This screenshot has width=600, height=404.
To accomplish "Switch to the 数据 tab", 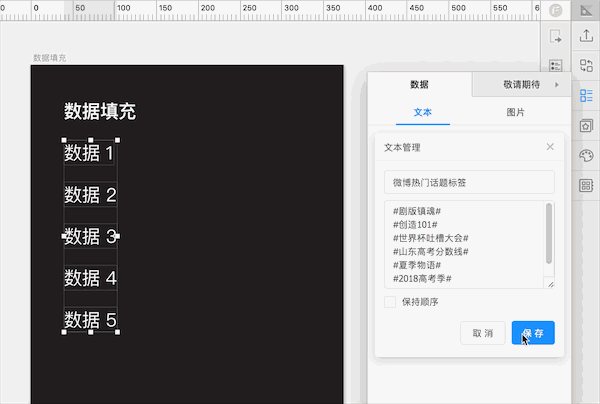I will (419, 86).
